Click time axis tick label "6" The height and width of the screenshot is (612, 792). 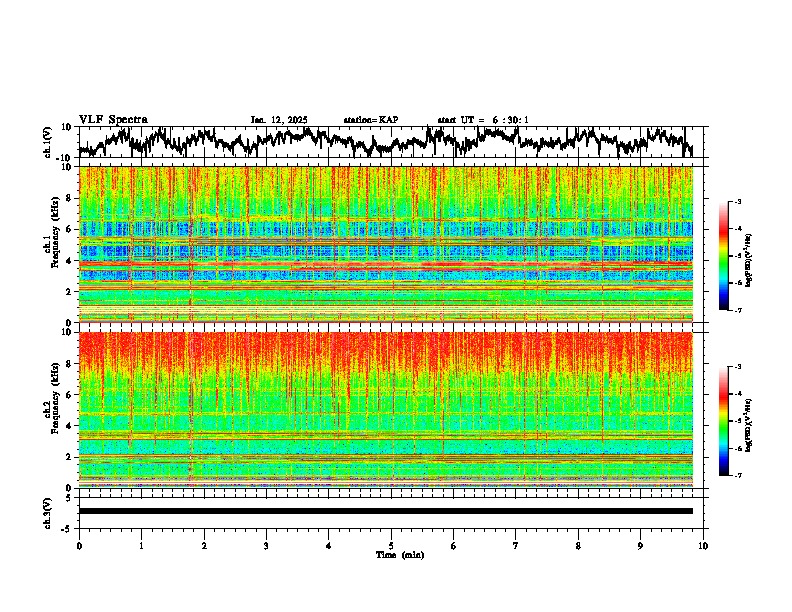coord(453,546)
